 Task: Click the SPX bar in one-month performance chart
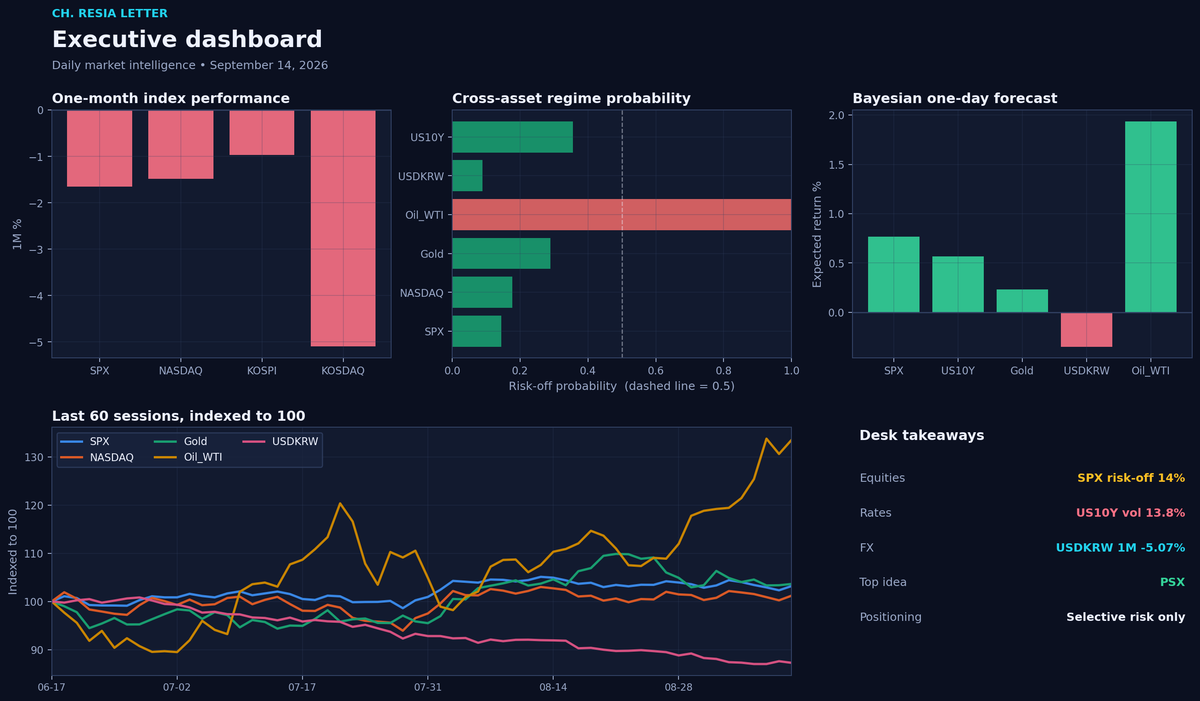click(x=99, y=149)
